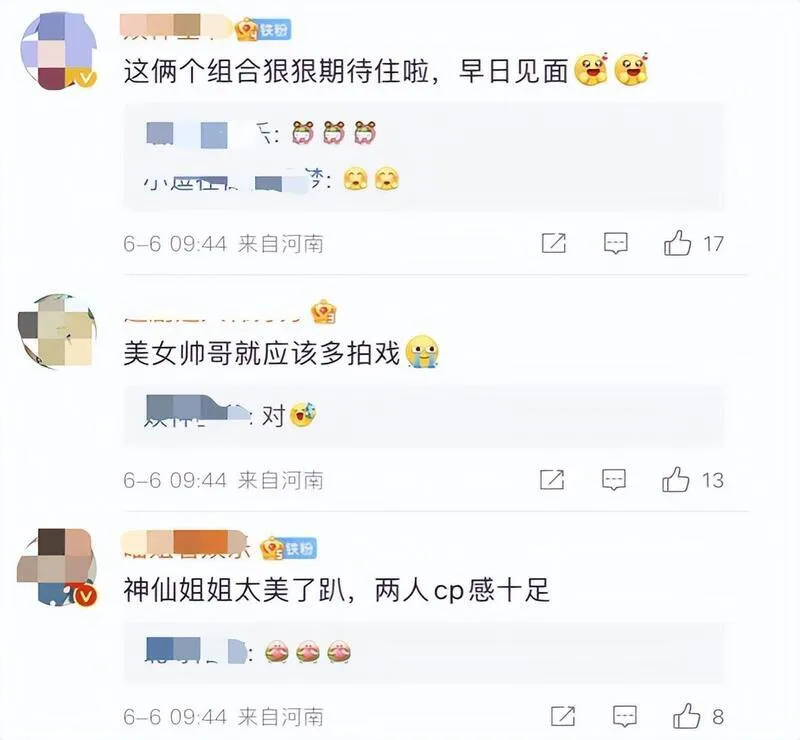Reply to the 神仙姐姐太美了趴 comment
This screenshot has height=740, width=800.
(x=624, y=717)
